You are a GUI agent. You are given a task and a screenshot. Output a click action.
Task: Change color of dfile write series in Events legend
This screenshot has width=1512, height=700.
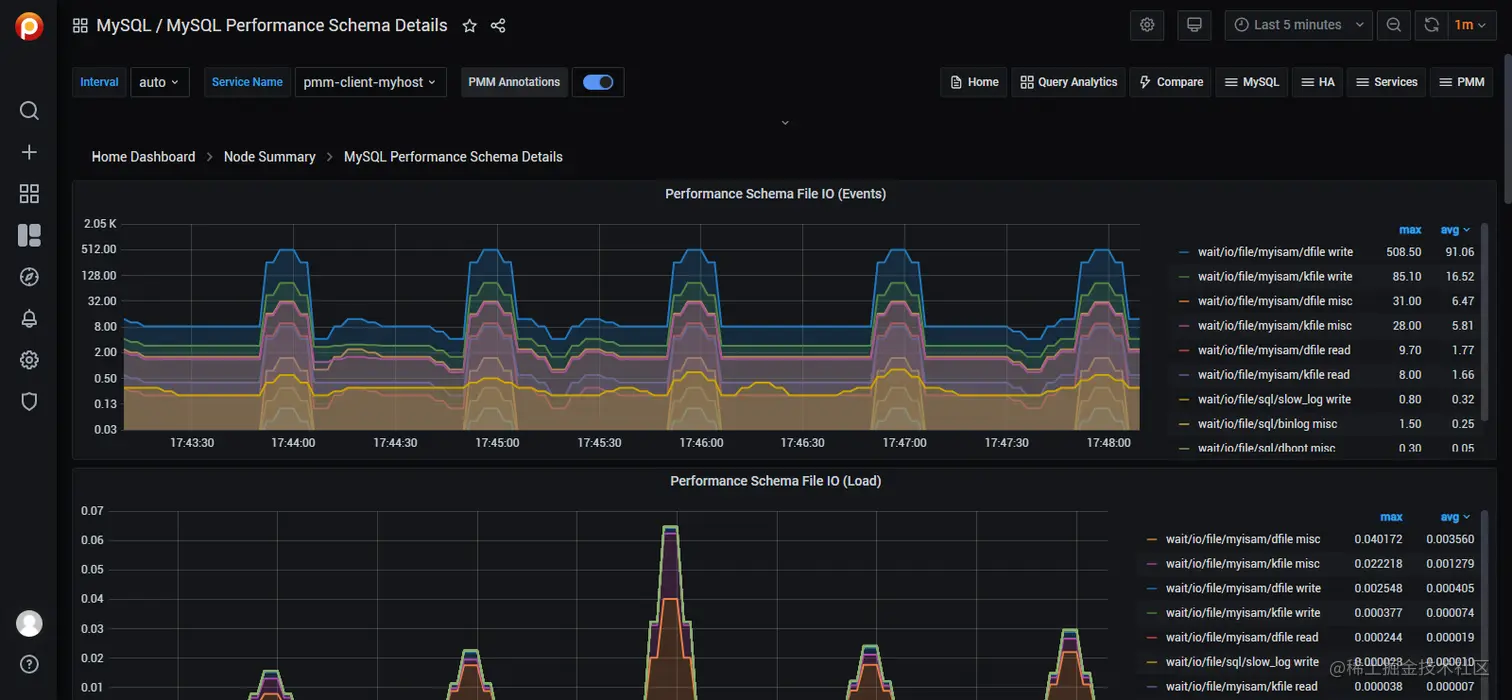coord(1184,253)
